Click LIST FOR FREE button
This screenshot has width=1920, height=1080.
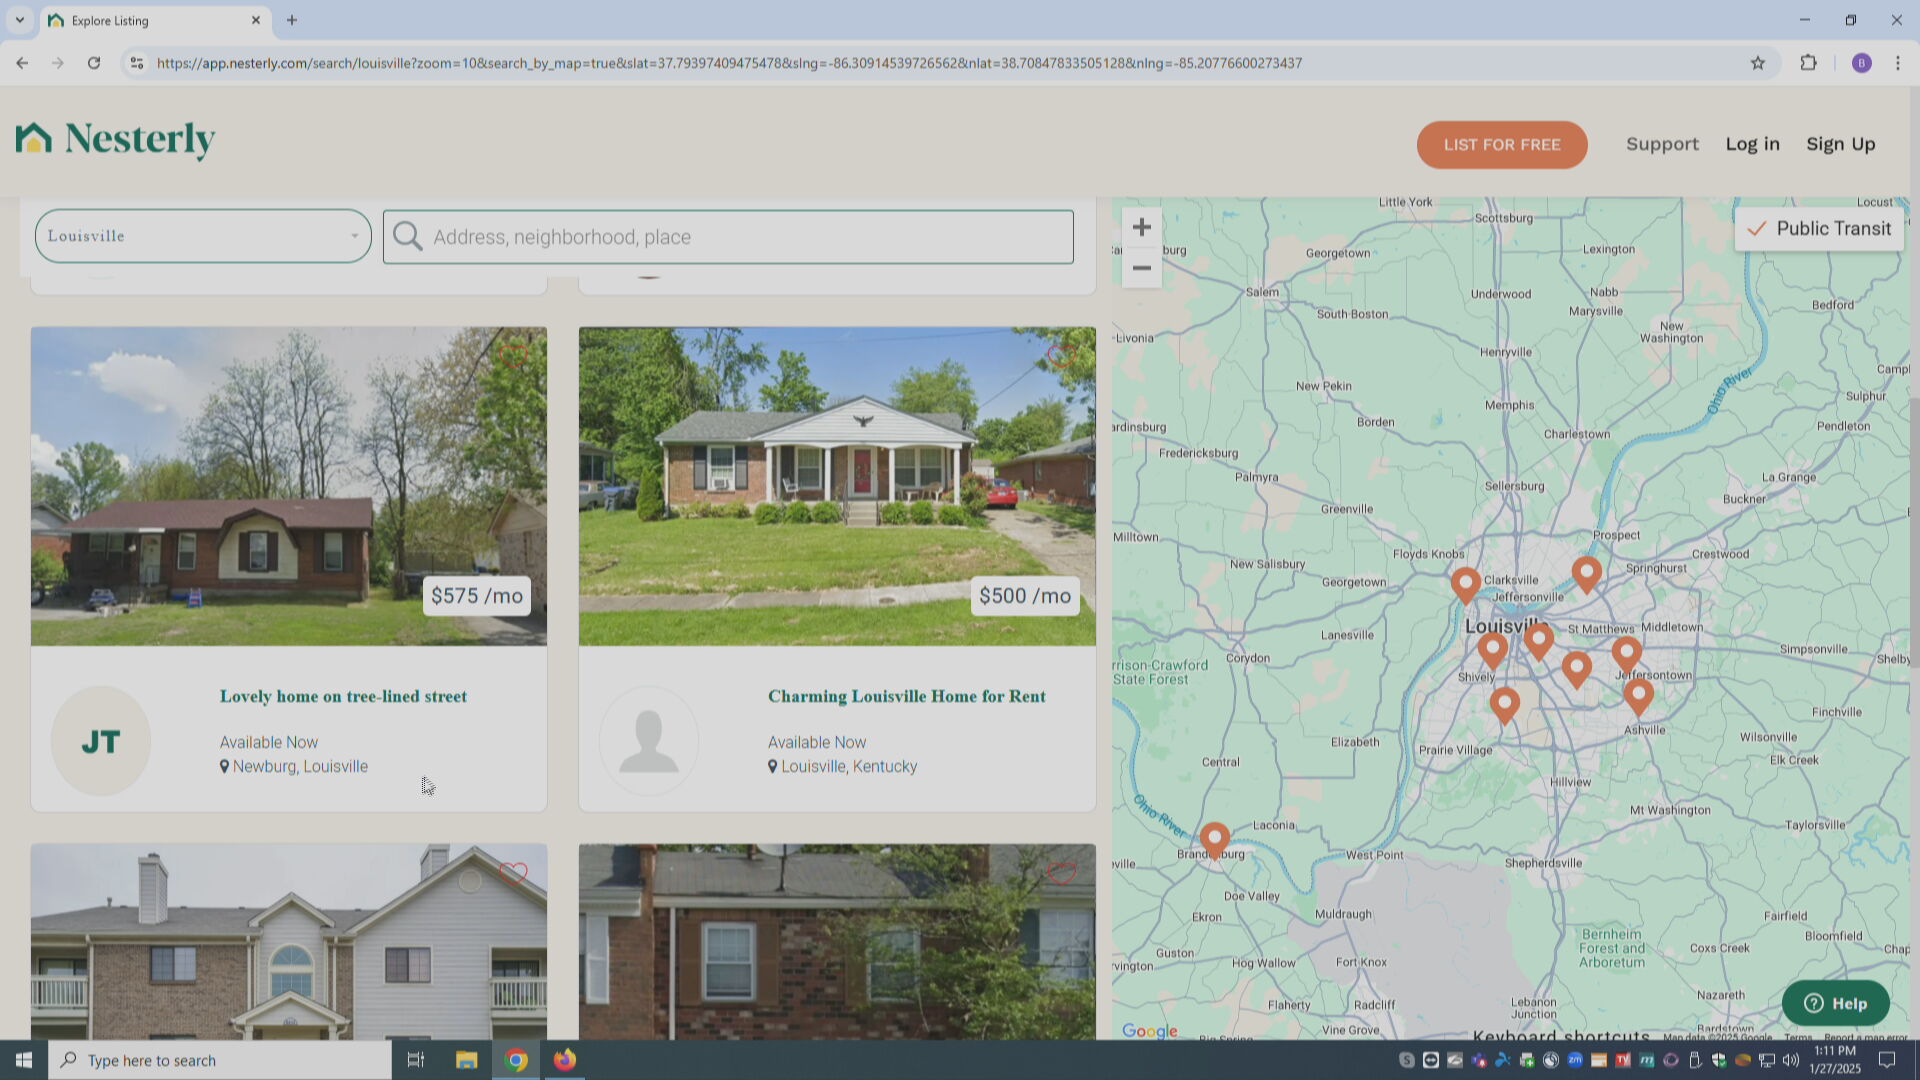(1501, 145)
